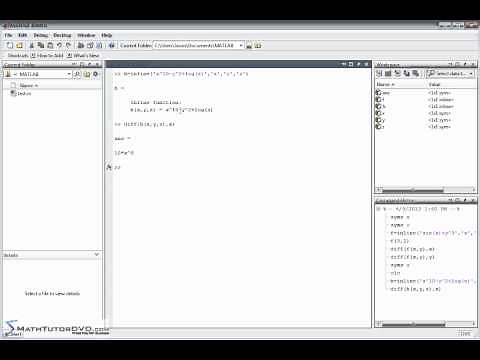Image resolution: width=480 pixels, height=360 pixels.
Task: Click the Paste toolbar icon
Action: 50,45
